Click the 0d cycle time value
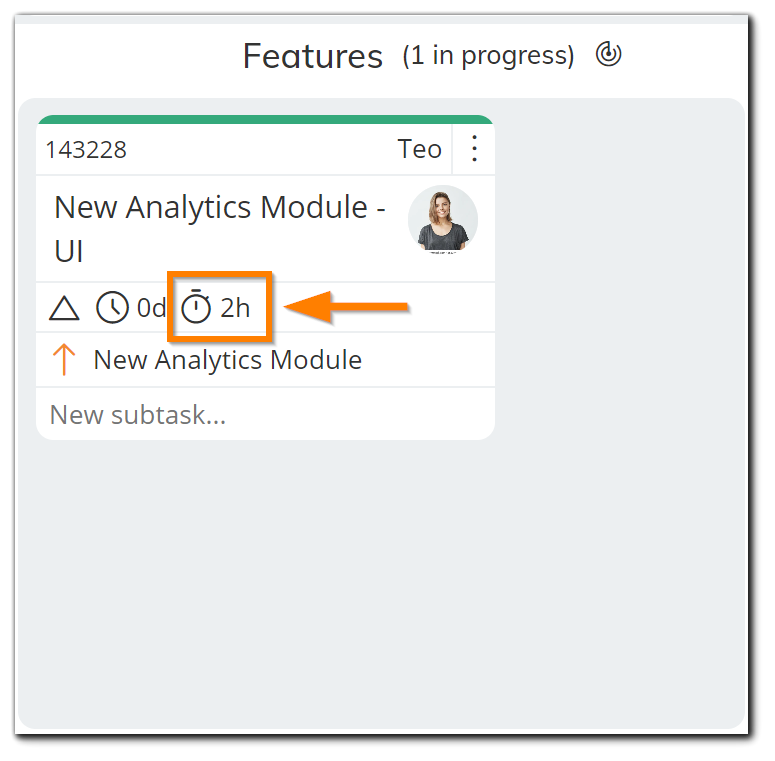This screenshot has height=761, width=775. click(151, 308)
